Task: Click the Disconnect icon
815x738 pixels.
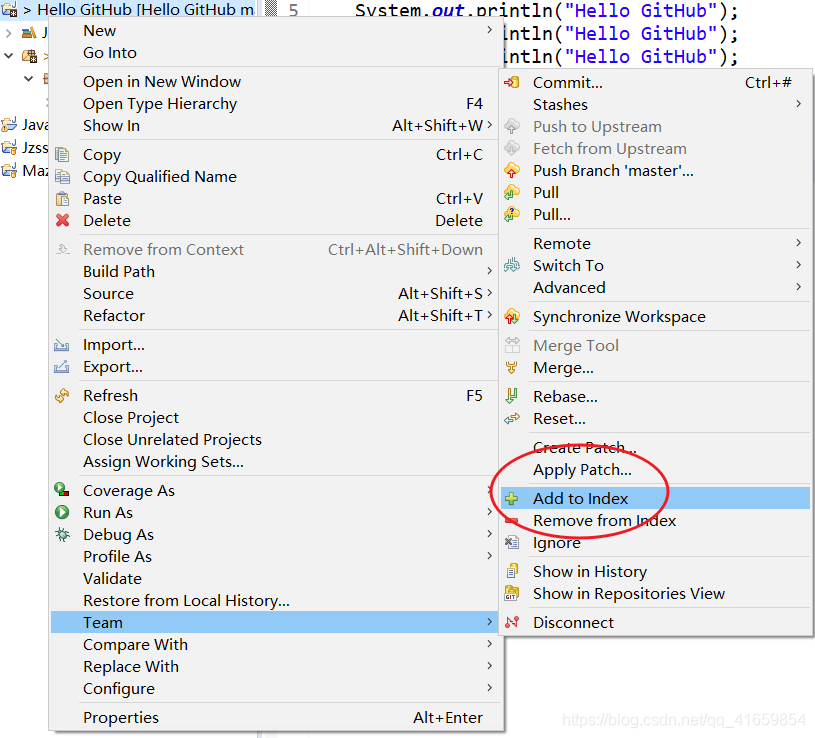Action: [512, 622]
